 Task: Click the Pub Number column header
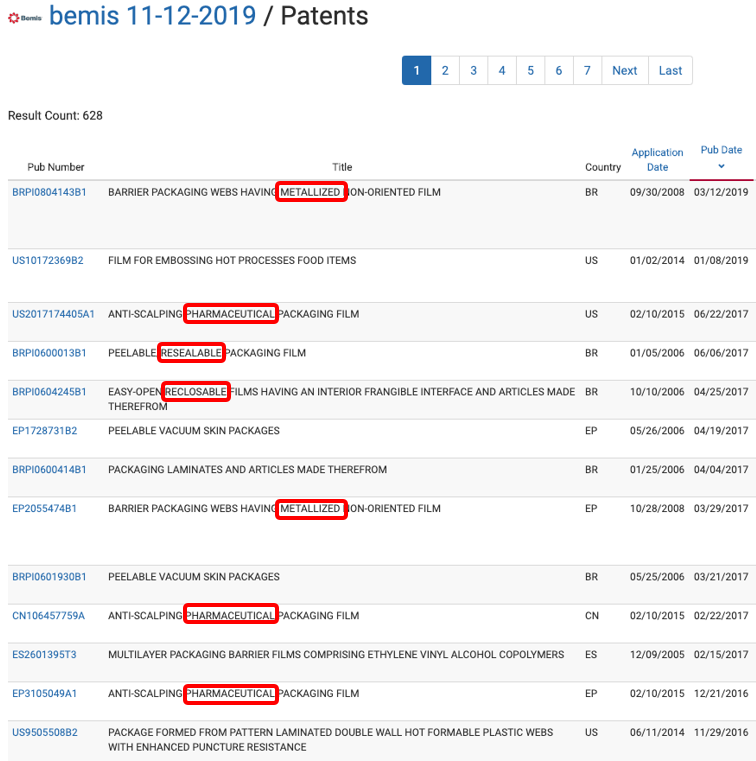click(56, 167)
